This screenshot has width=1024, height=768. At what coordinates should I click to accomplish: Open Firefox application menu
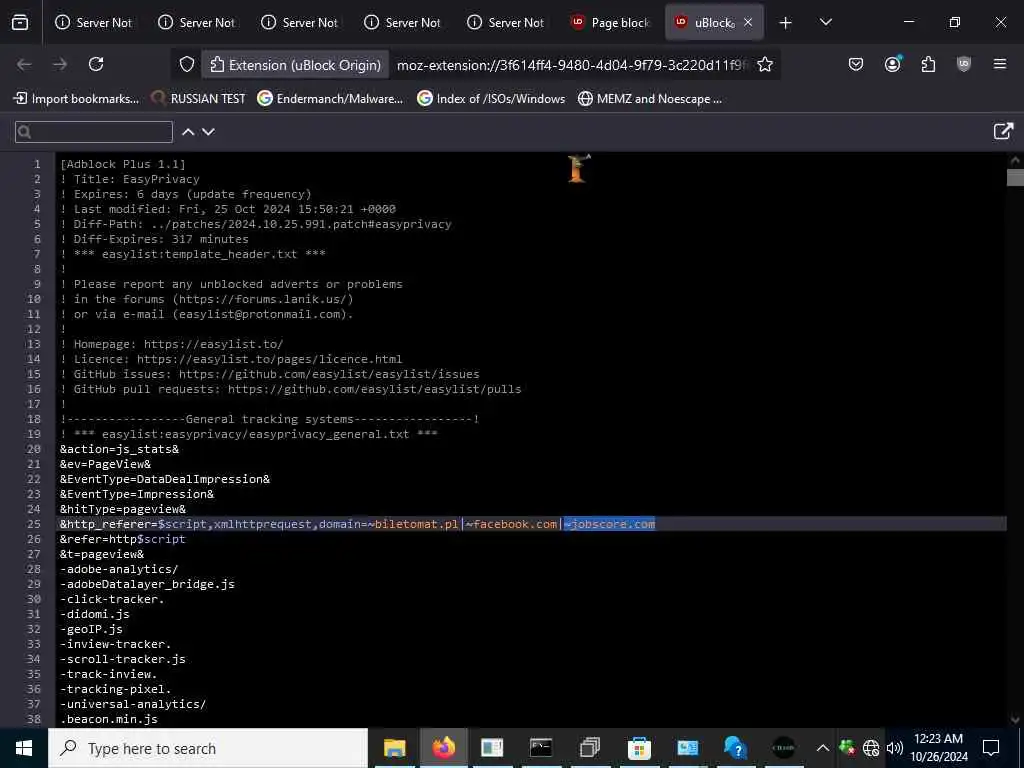click(x=1000, y=64)
